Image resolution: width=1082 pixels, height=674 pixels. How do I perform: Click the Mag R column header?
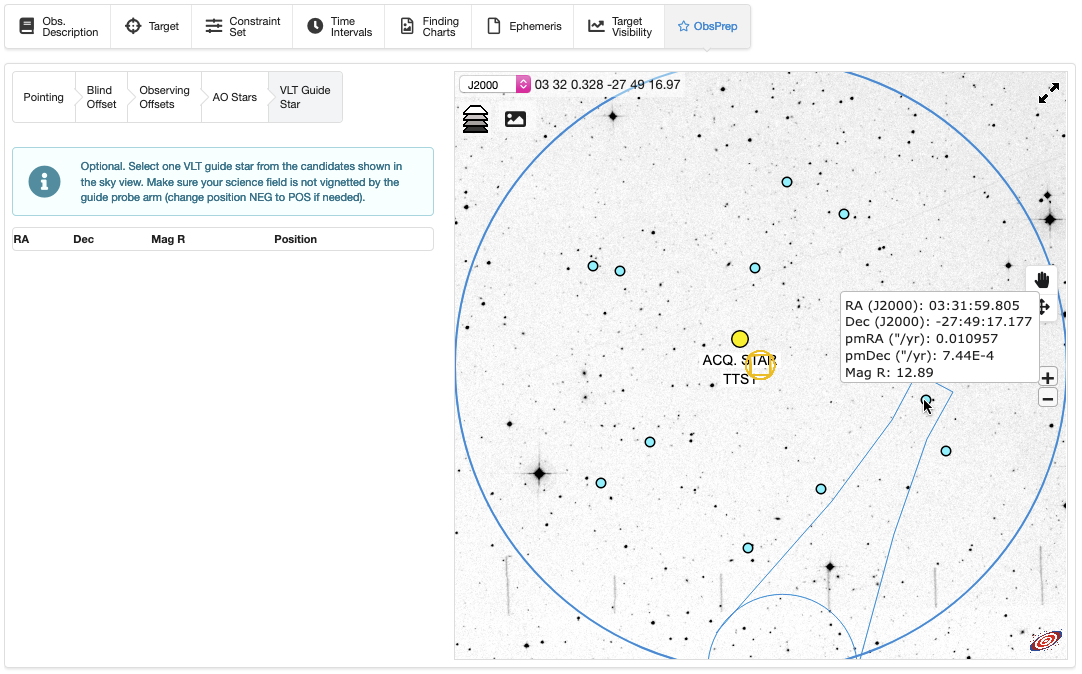coord(168,239)
